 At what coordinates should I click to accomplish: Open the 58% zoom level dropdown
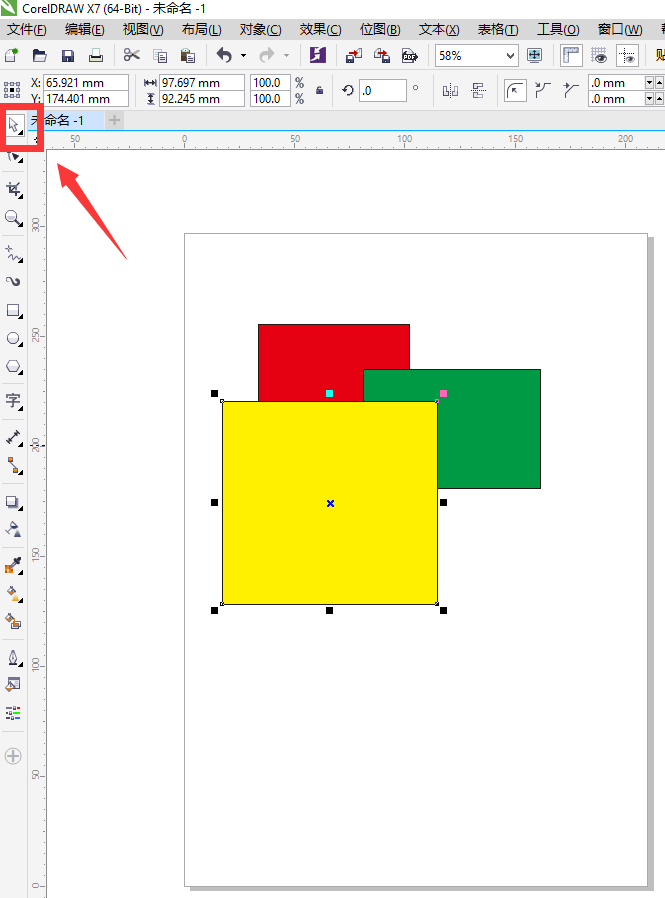tap(510, 56)
